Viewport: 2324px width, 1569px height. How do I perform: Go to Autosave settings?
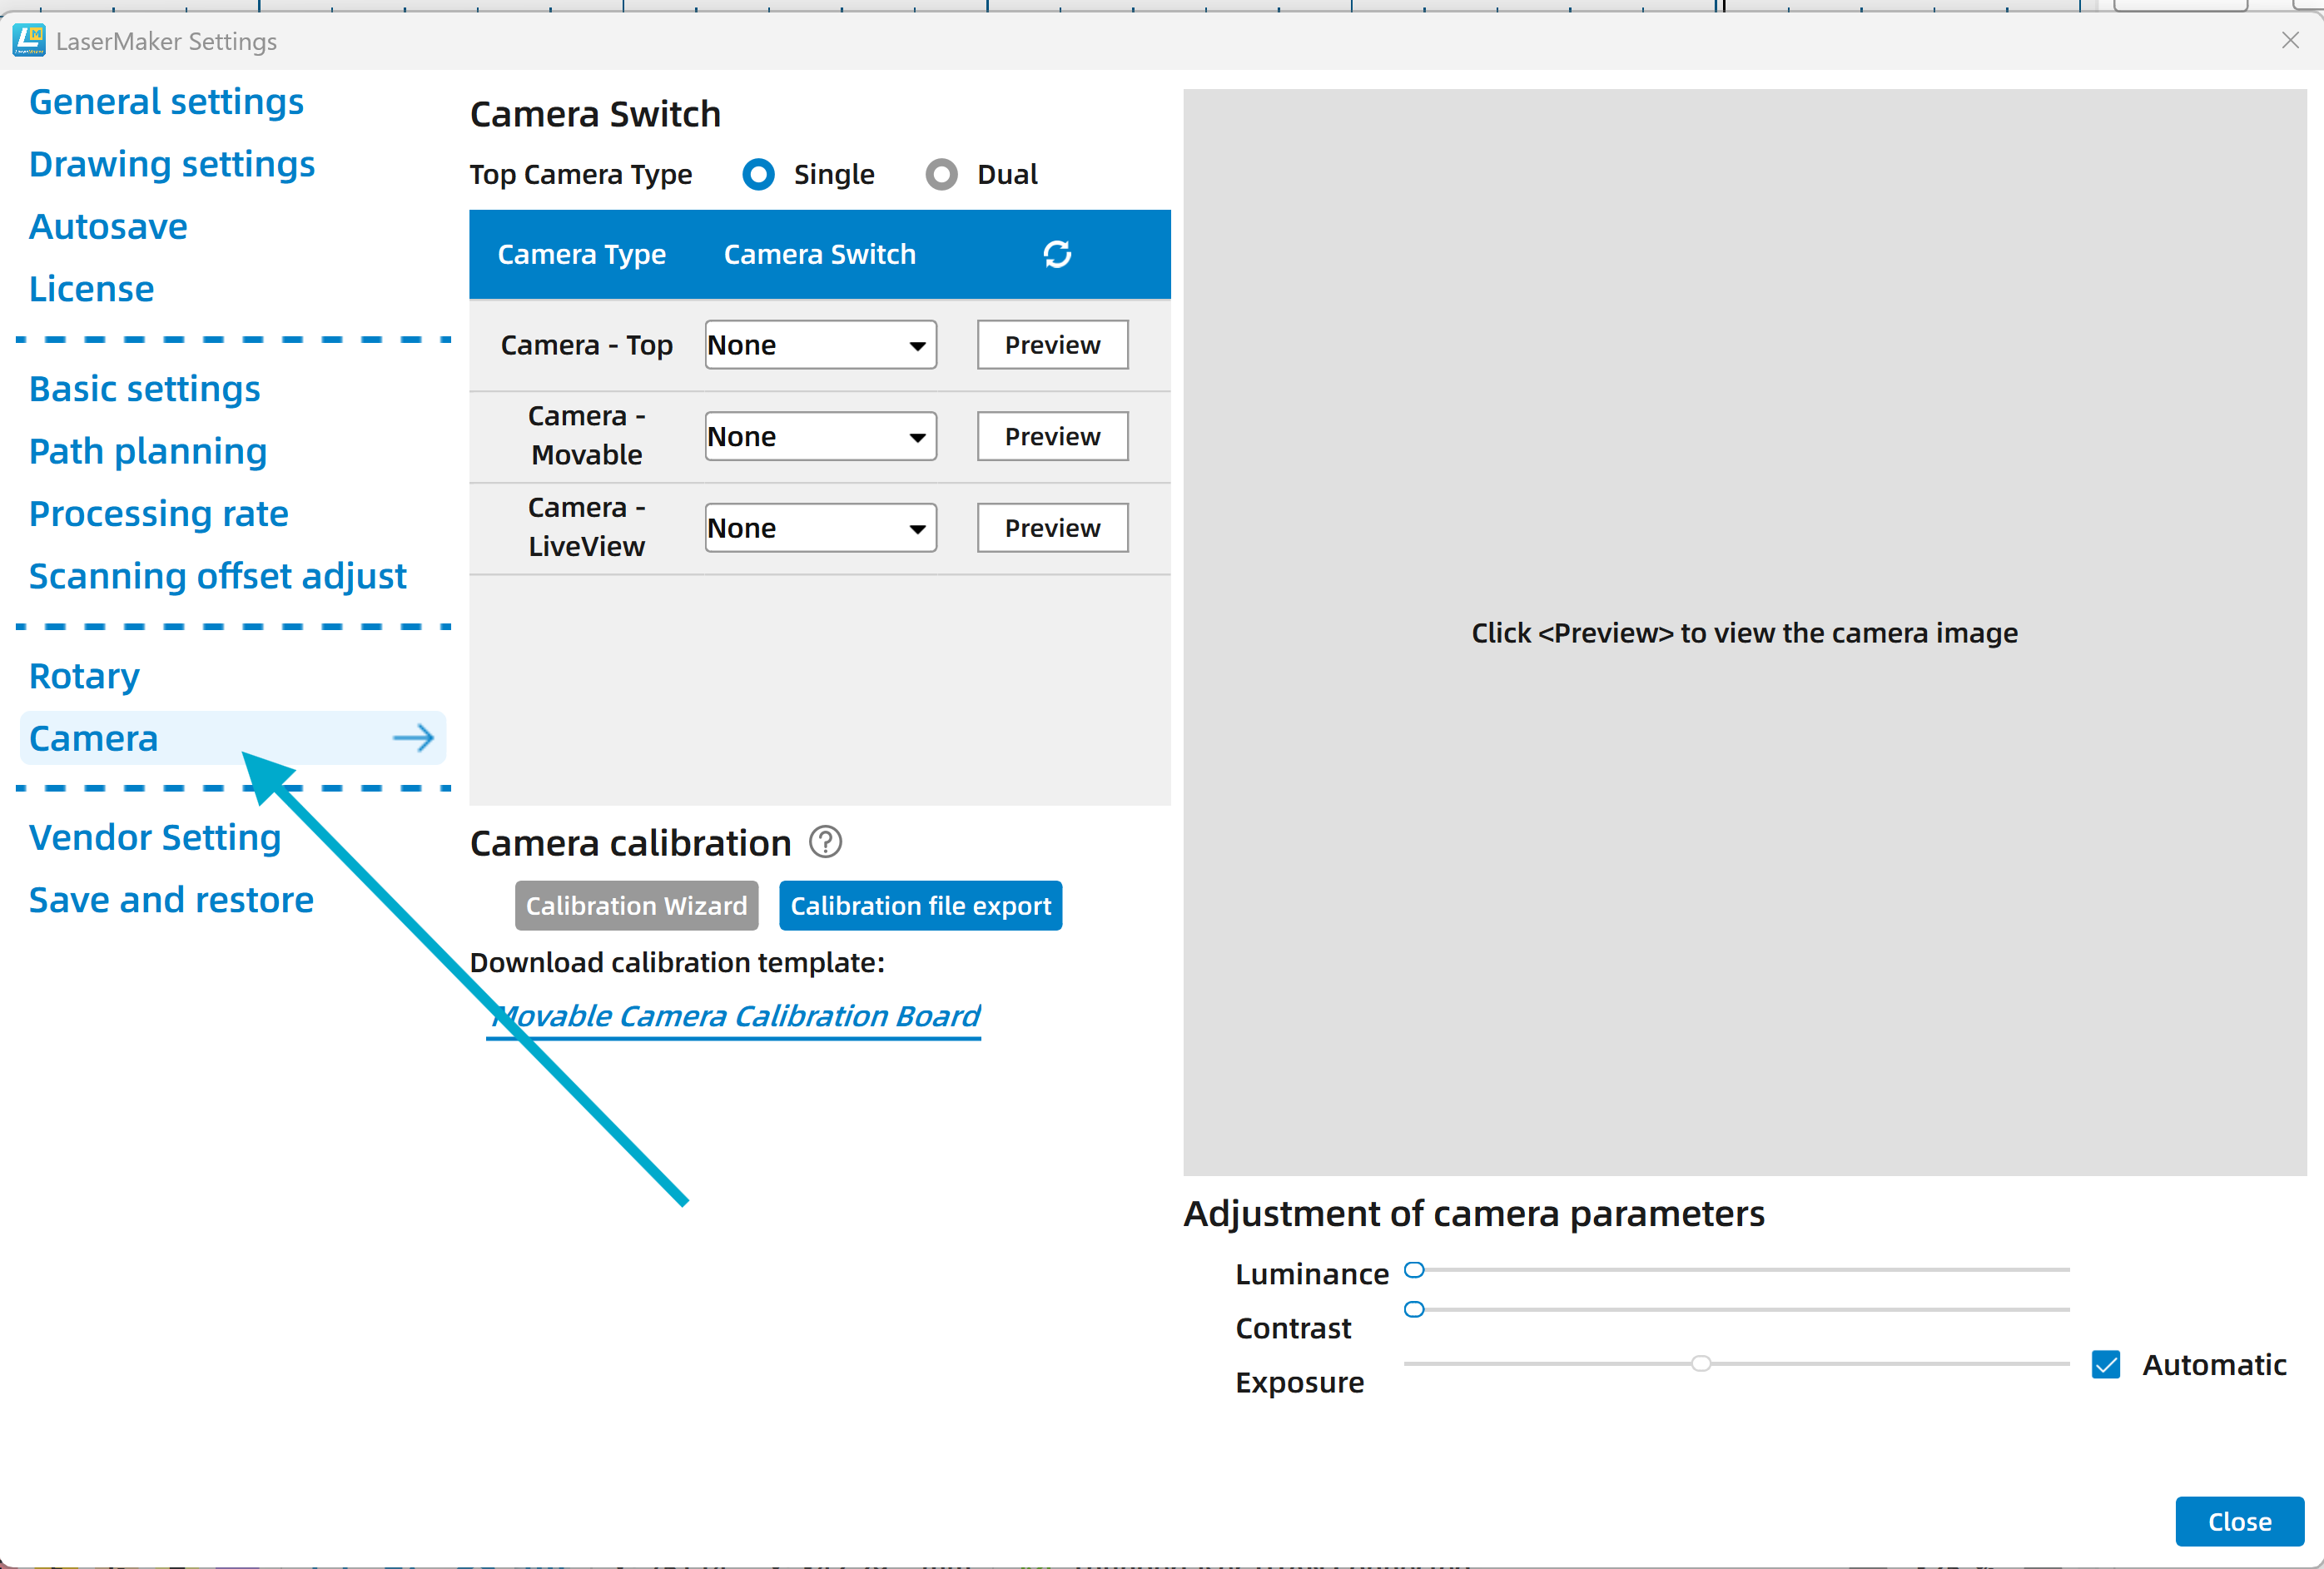click(x=108, y=227)
